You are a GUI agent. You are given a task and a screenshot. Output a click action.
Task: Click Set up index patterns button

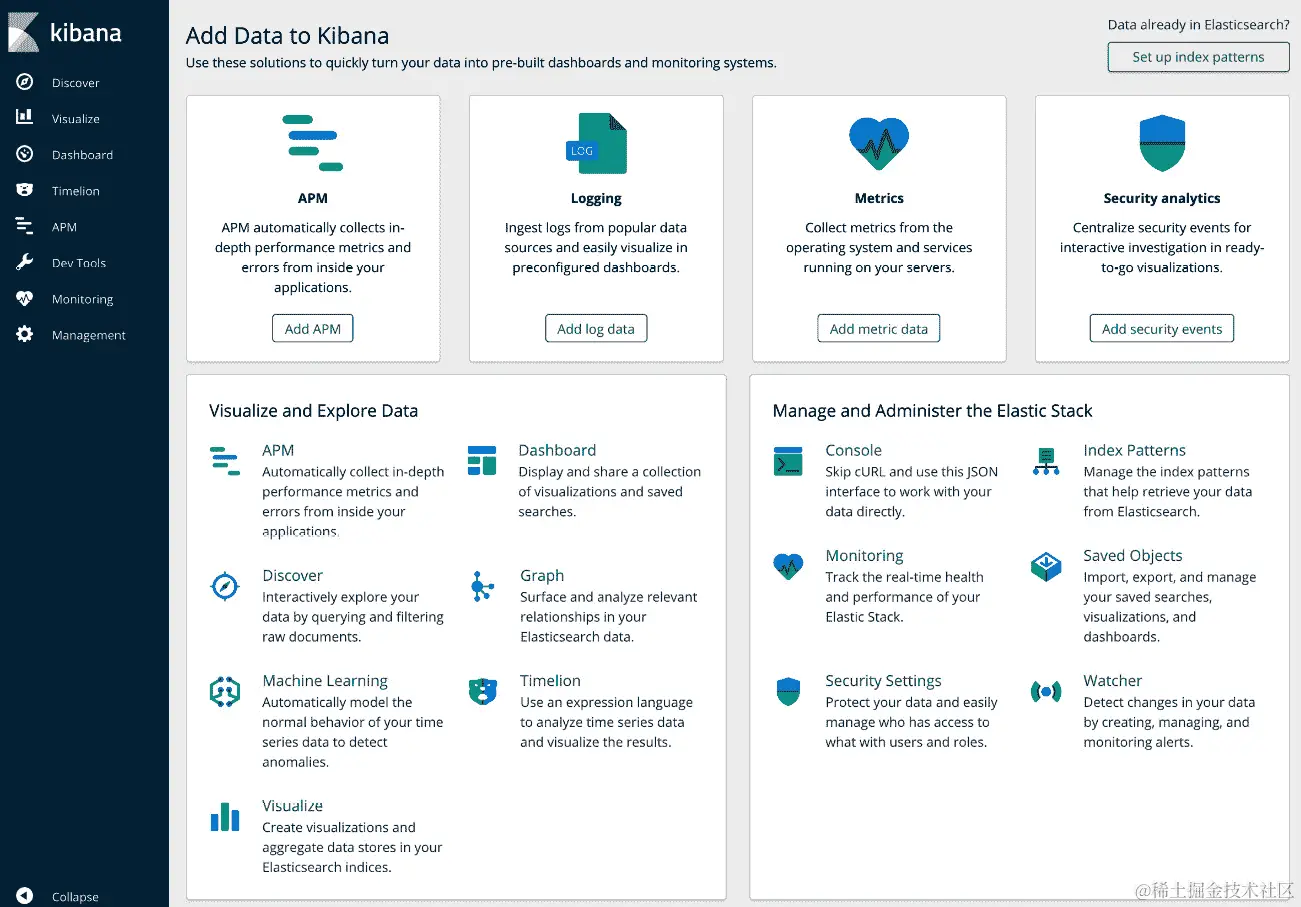pos(1198,57)
